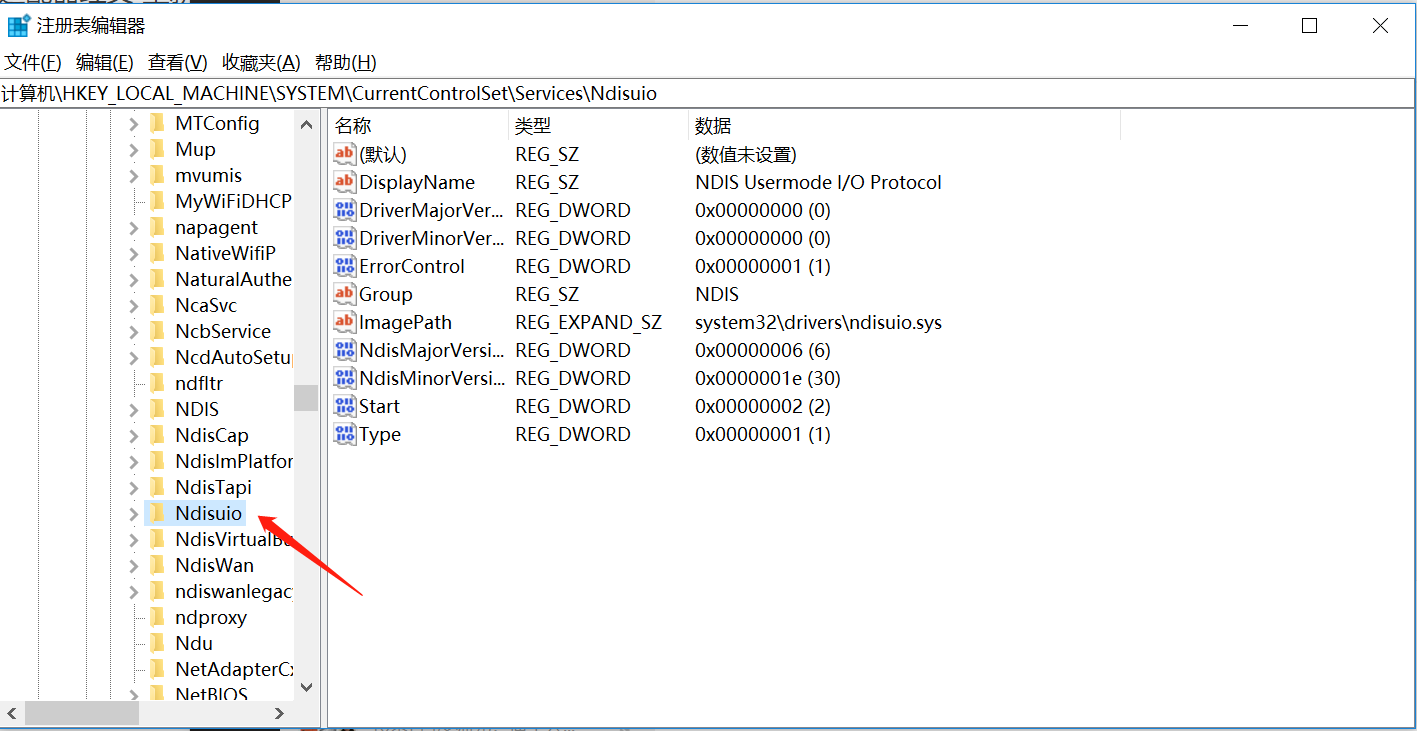Click the ndfltr folder icon

(157, 383)
